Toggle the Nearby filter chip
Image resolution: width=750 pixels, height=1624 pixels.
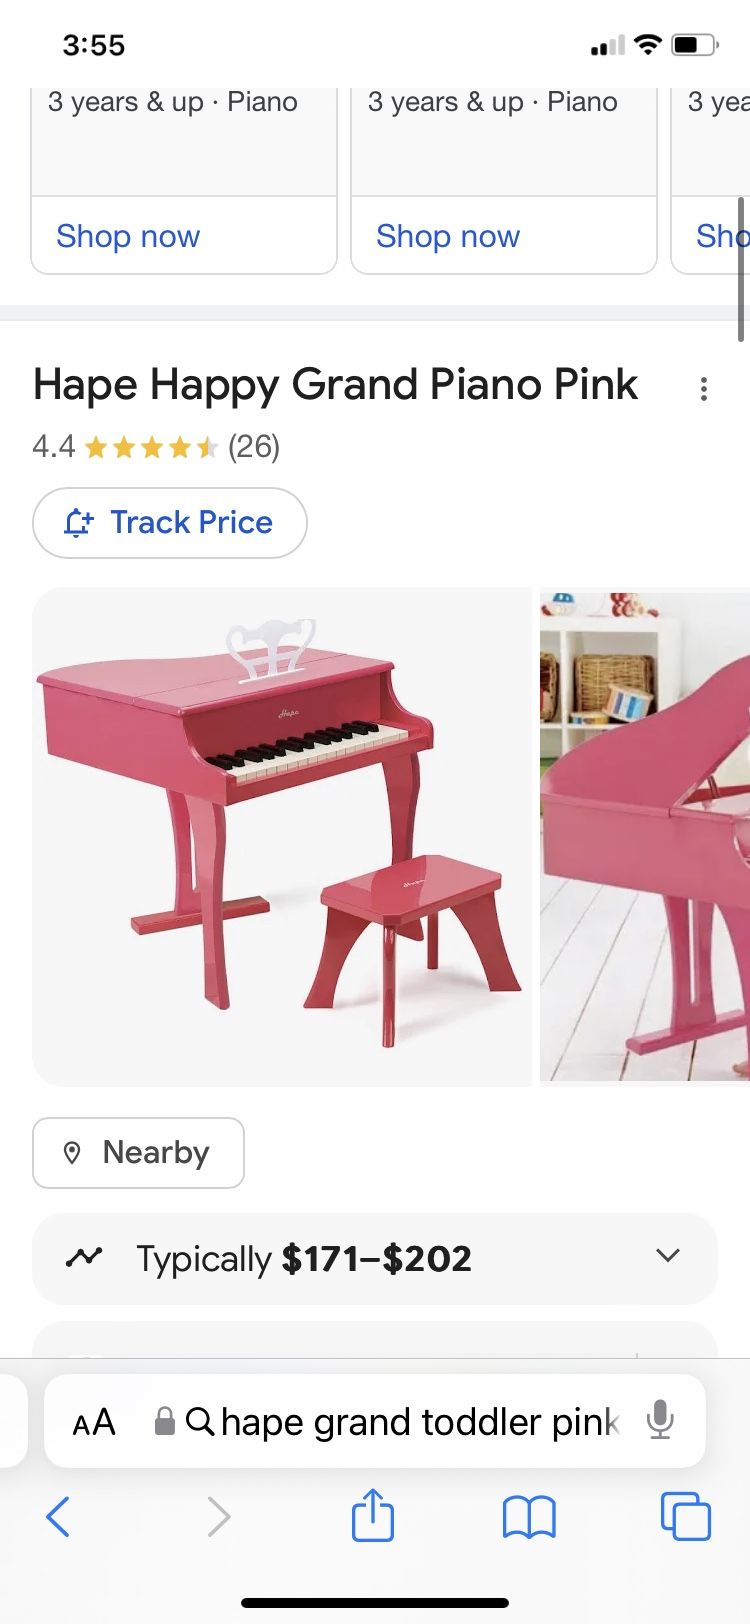click(138, 1153)
